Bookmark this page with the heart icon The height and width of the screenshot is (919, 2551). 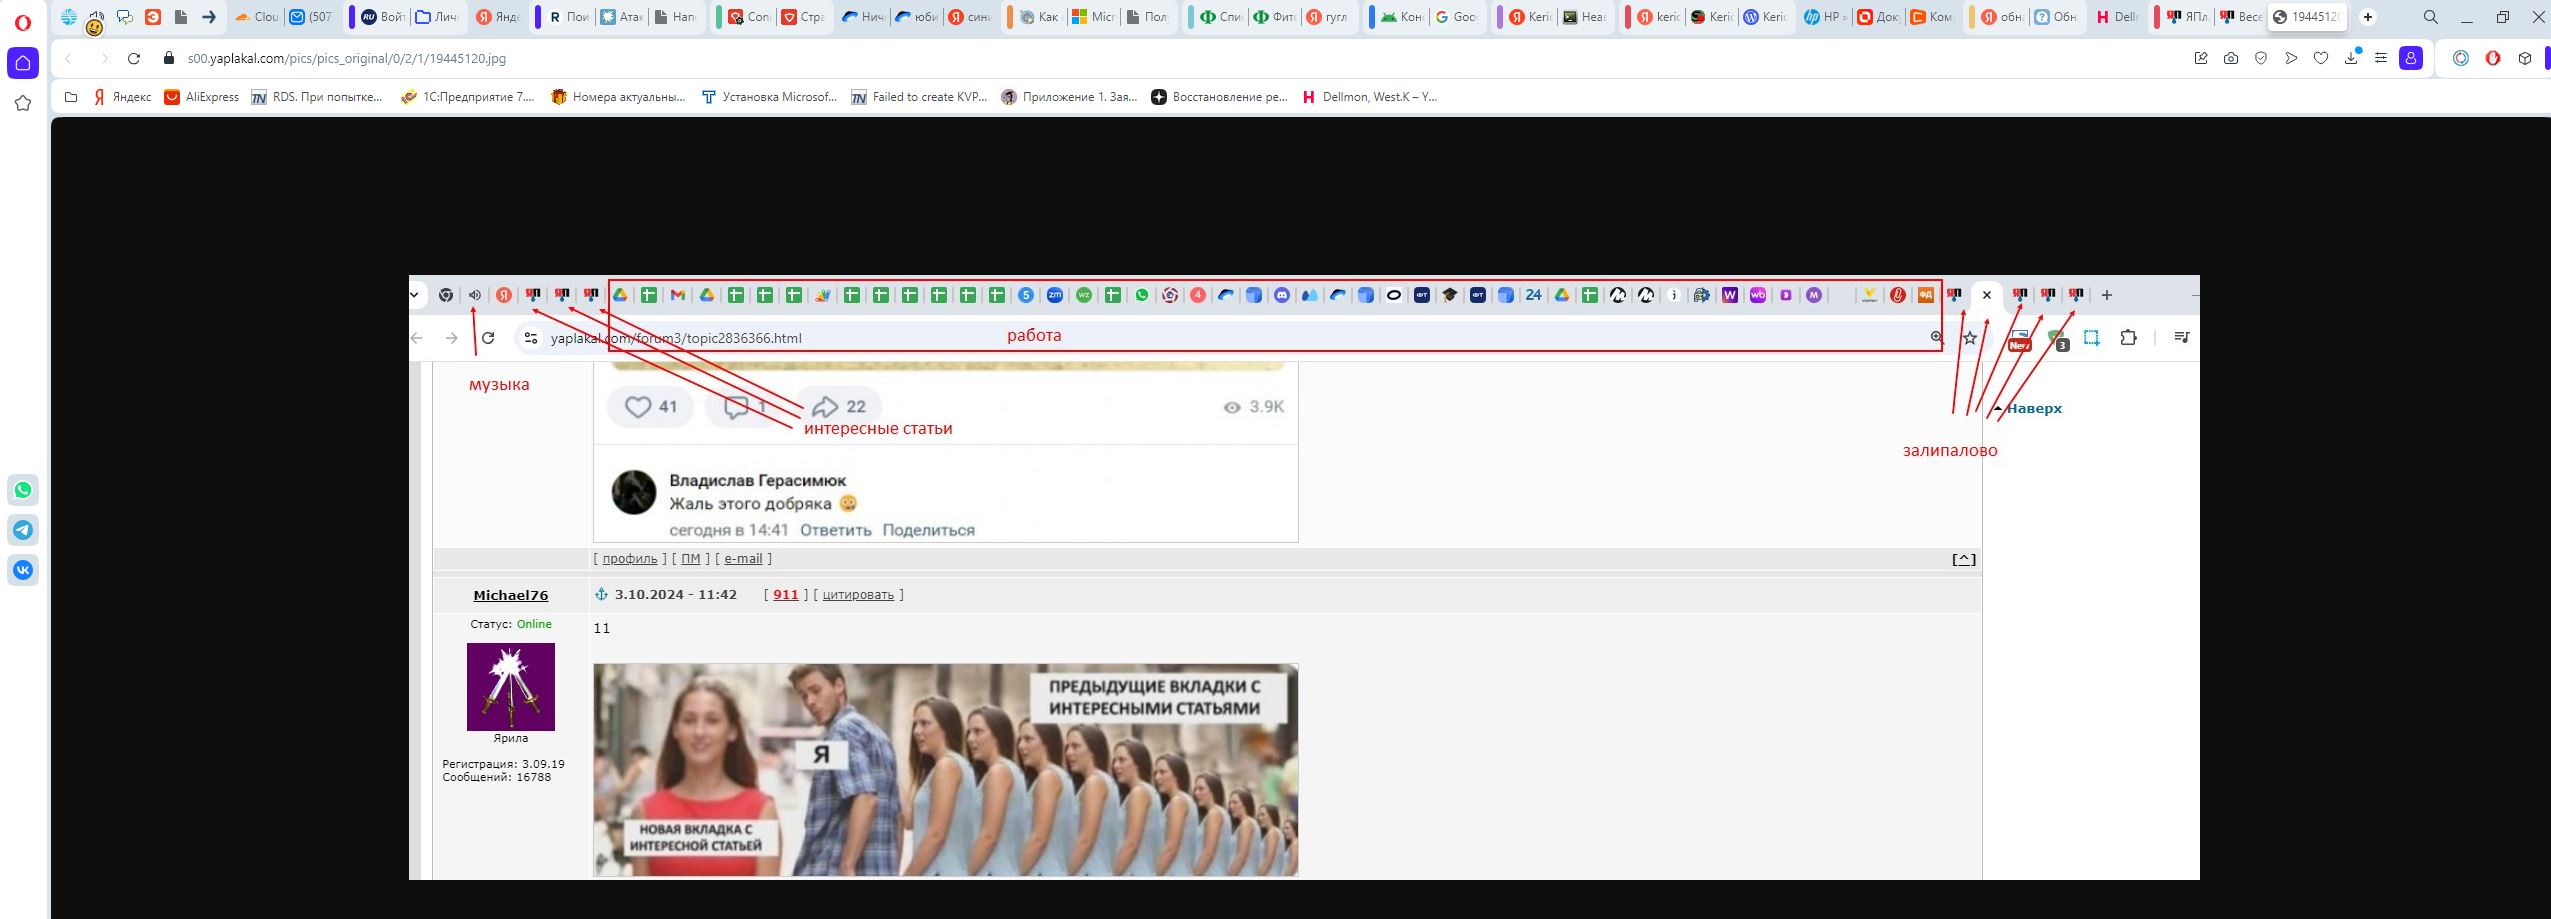coord(2321,59)
